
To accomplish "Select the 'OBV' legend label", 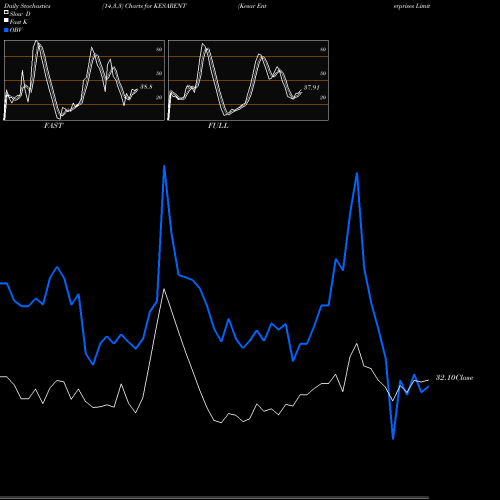I will point(16,30).
